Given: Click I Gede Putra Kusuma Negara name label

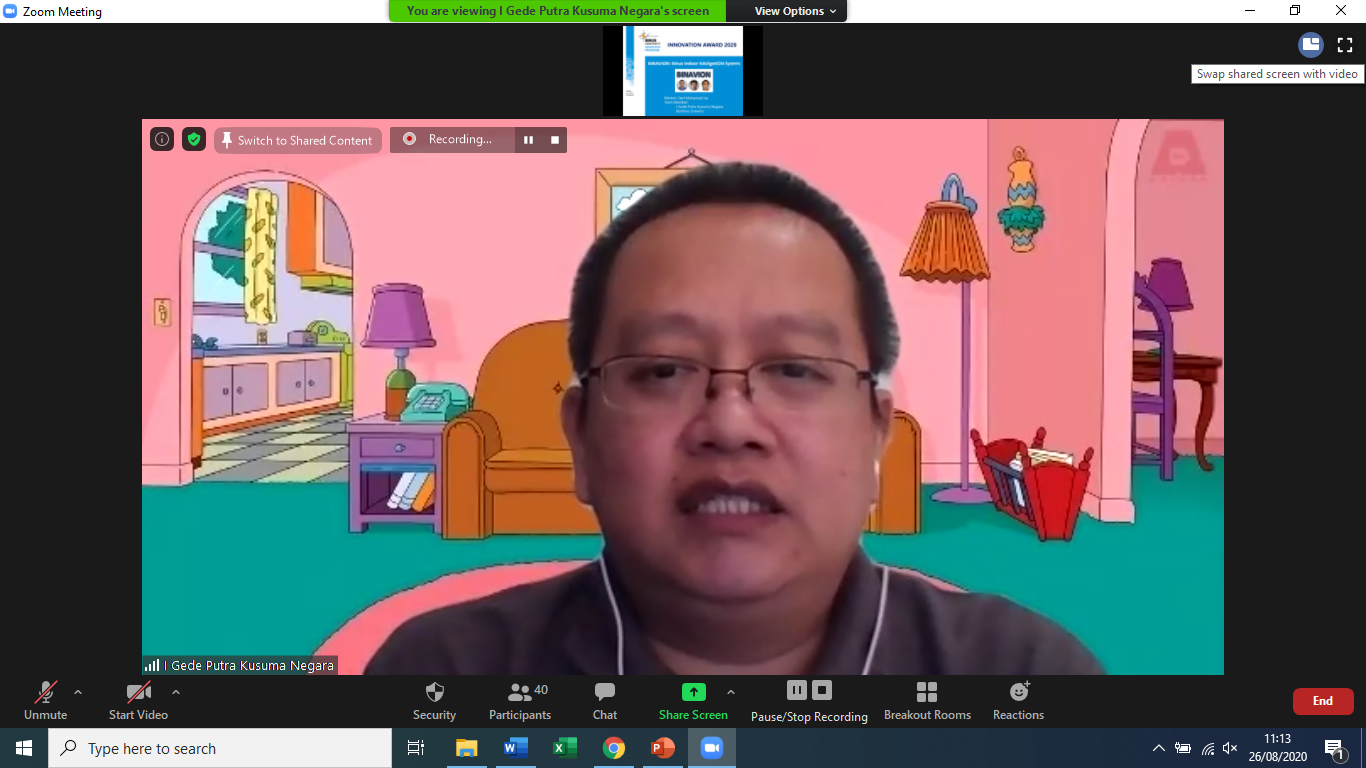Looking at the screenshot, I should click(x=249, y=665).
